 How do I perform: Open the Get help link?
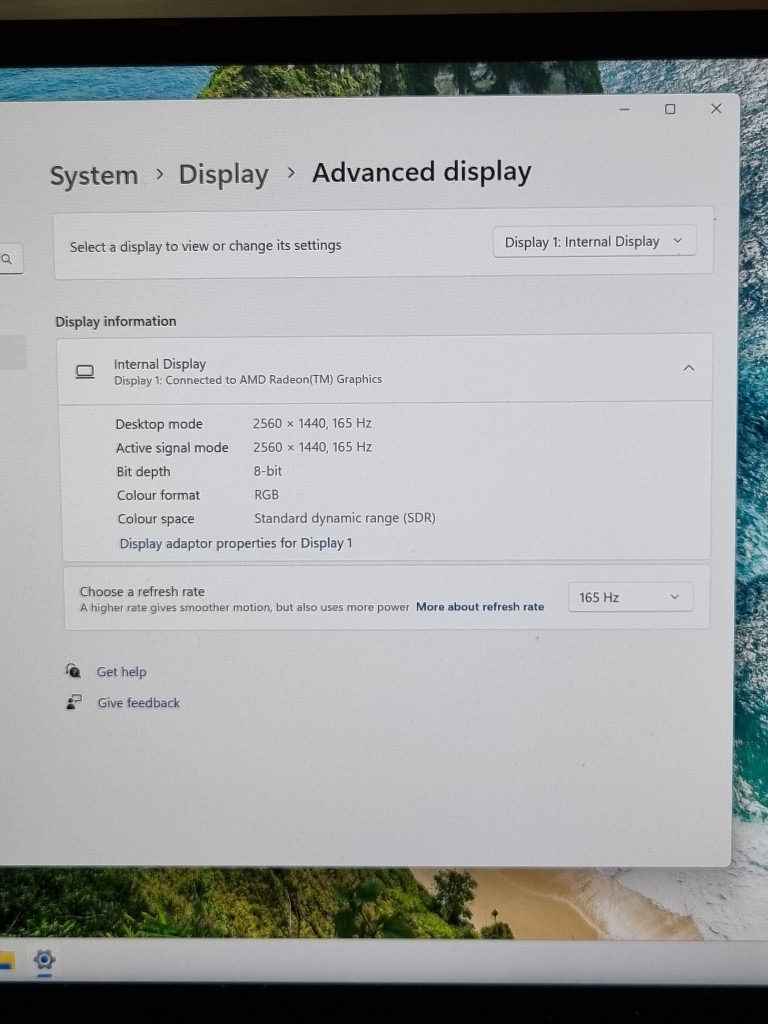tap(121, 671)
